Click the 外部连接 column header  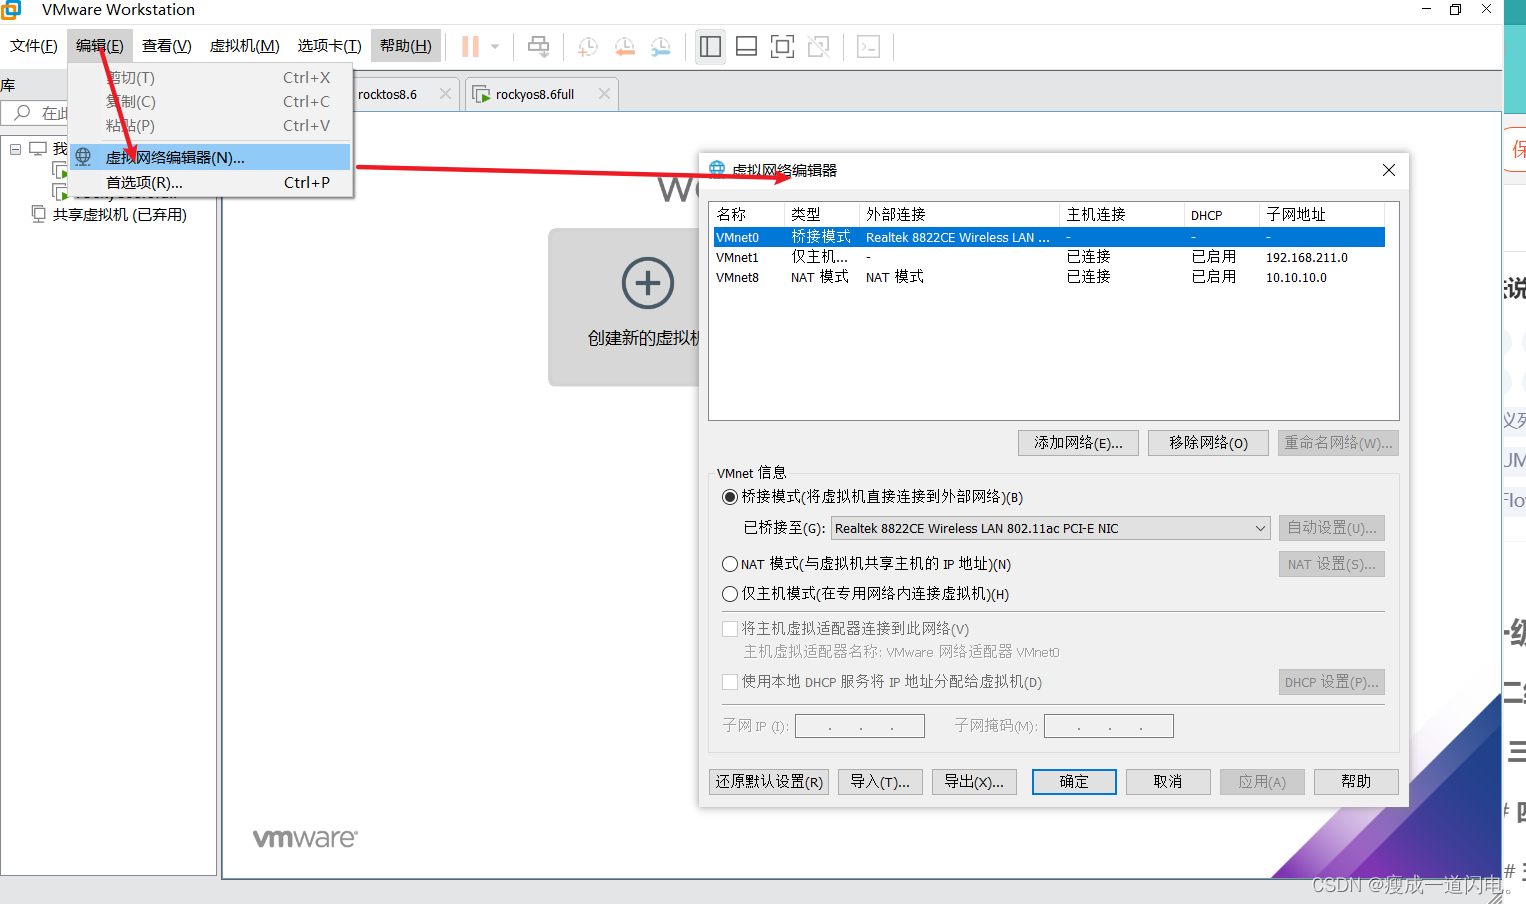point(959,214)
